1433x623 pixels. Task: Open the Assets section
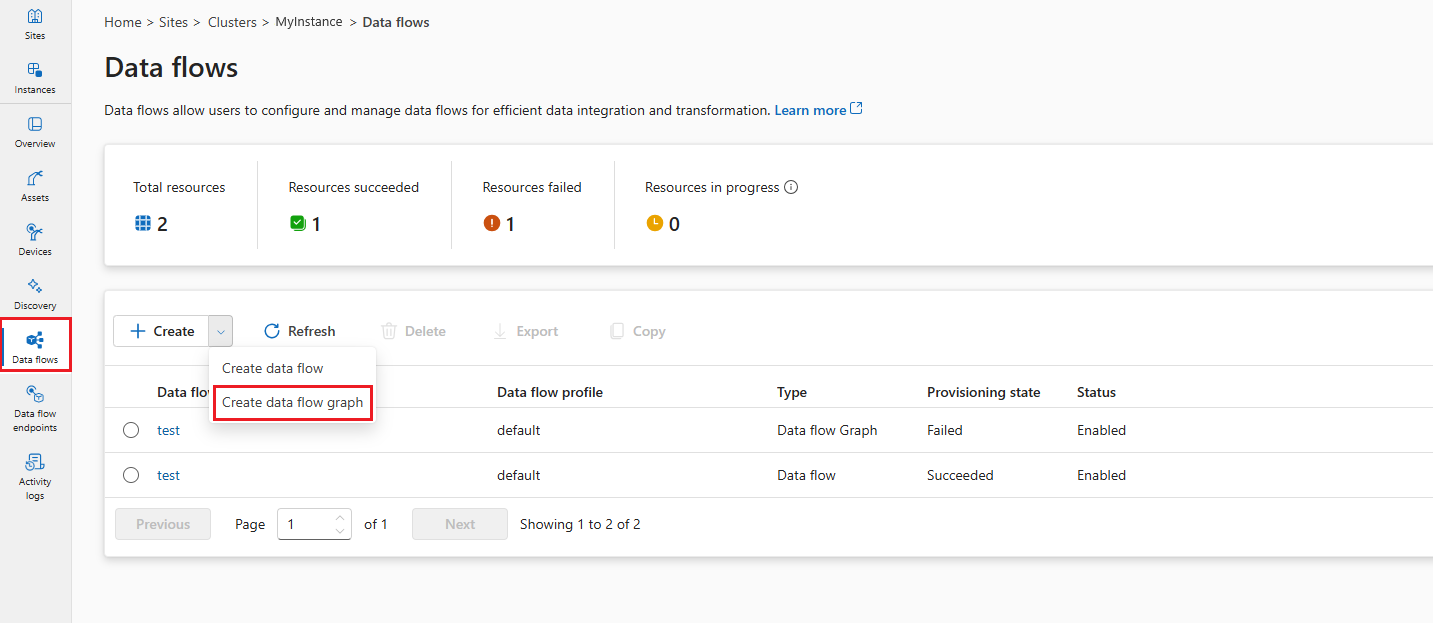[x=34, y=187]
